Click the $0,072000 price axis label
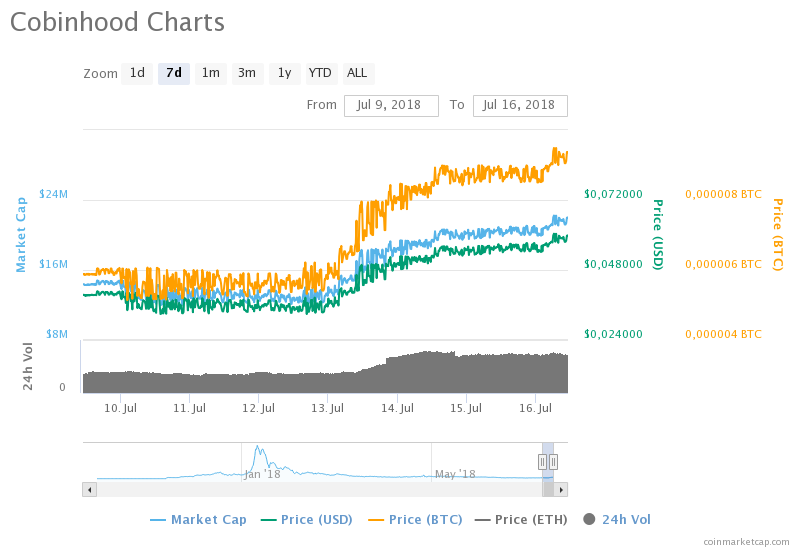The image size is (800, 550). [x=613, y=194]
